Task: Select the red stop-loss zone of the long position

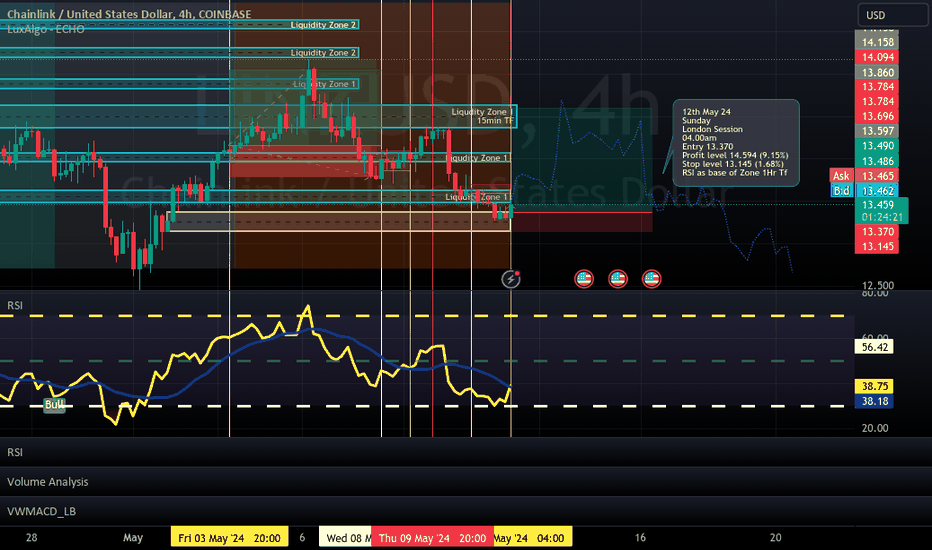Action: (x=581, y=222)
